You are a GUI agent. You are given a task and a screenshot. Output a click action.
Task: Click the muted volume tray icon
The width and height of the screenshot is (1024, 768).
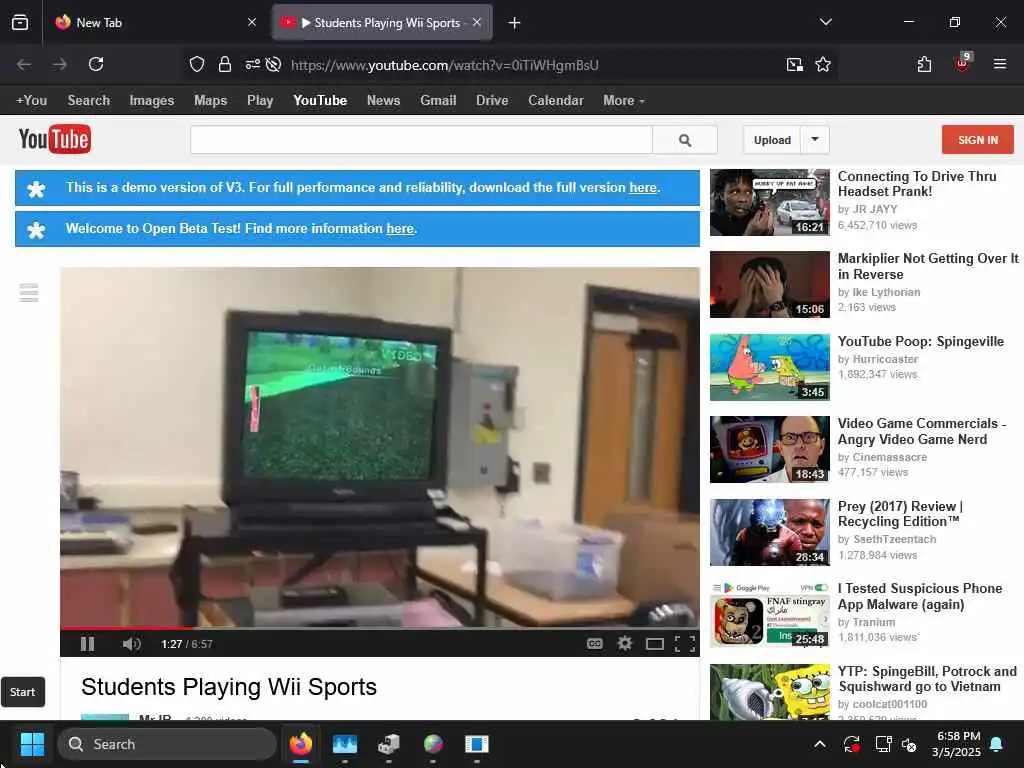click(909, 744)
